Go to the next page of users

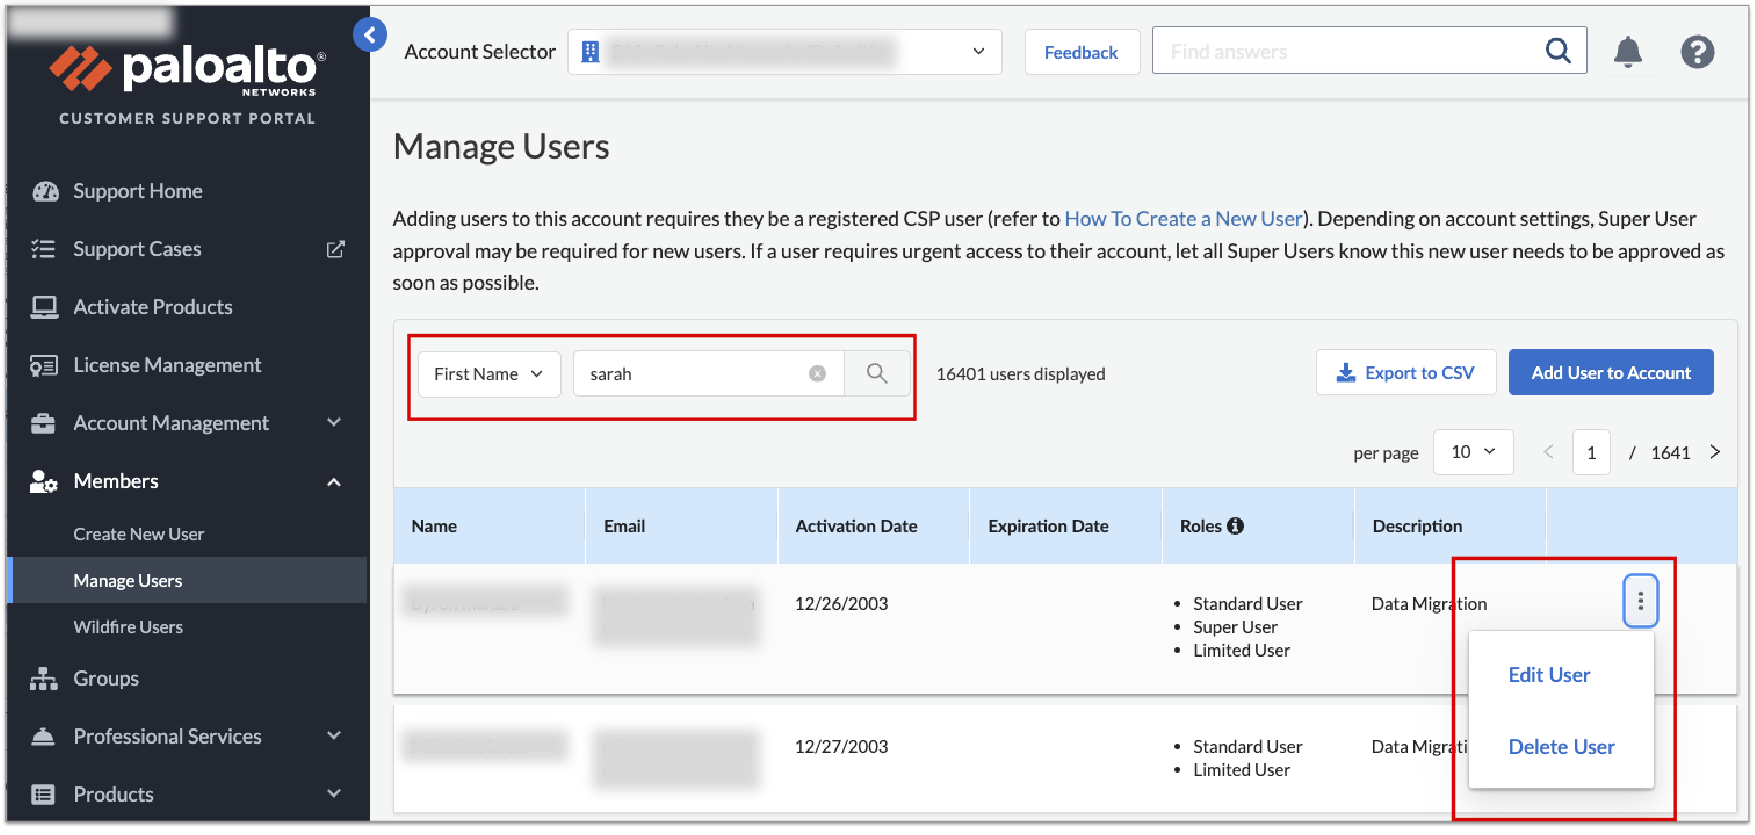coord(1715,452)
